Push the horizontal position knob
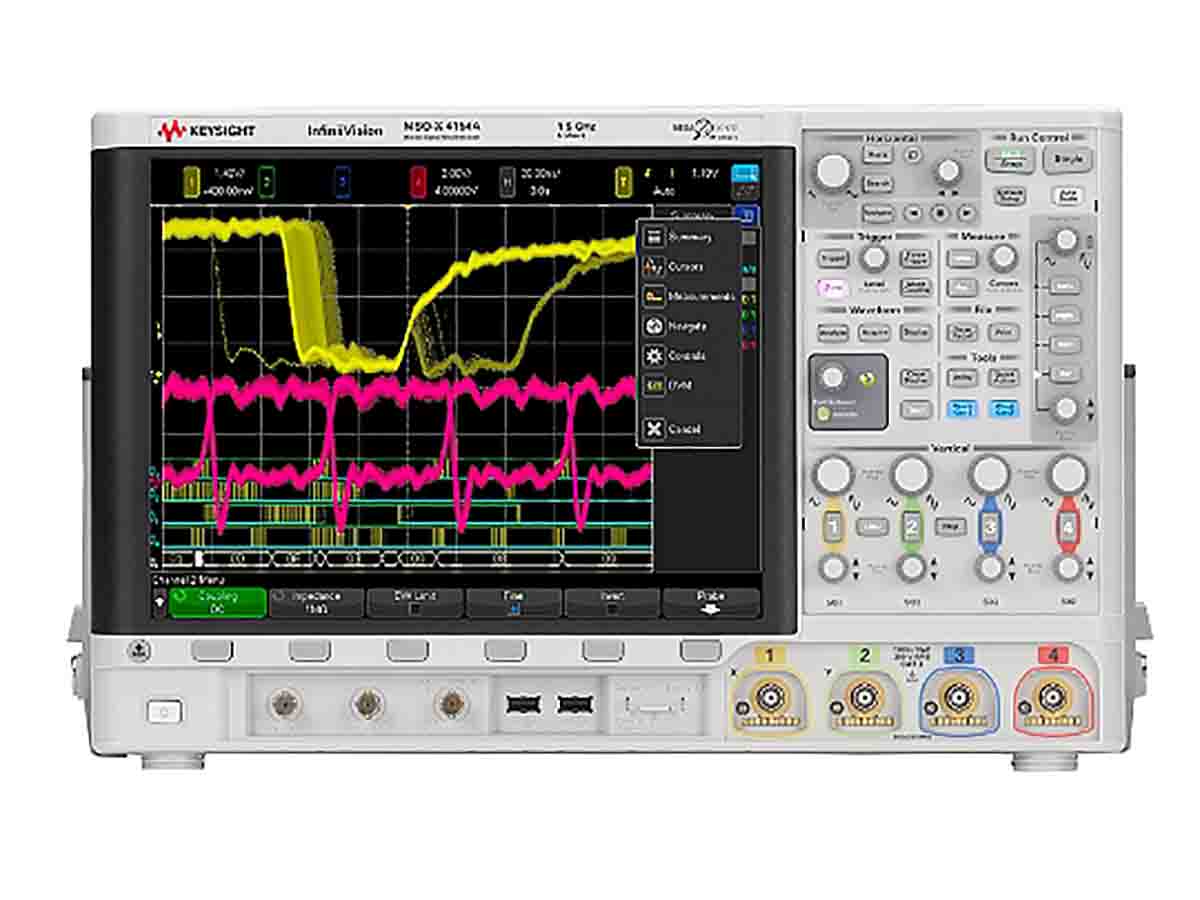Image resolution: width=1200 pixels, height=900 pixels. (x=947, y=171)
